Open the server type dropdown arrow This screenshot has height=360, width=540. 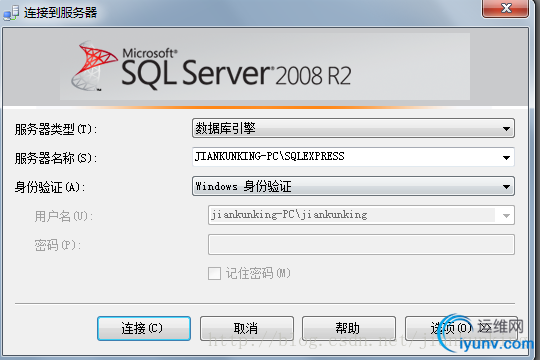pos(506,129)
